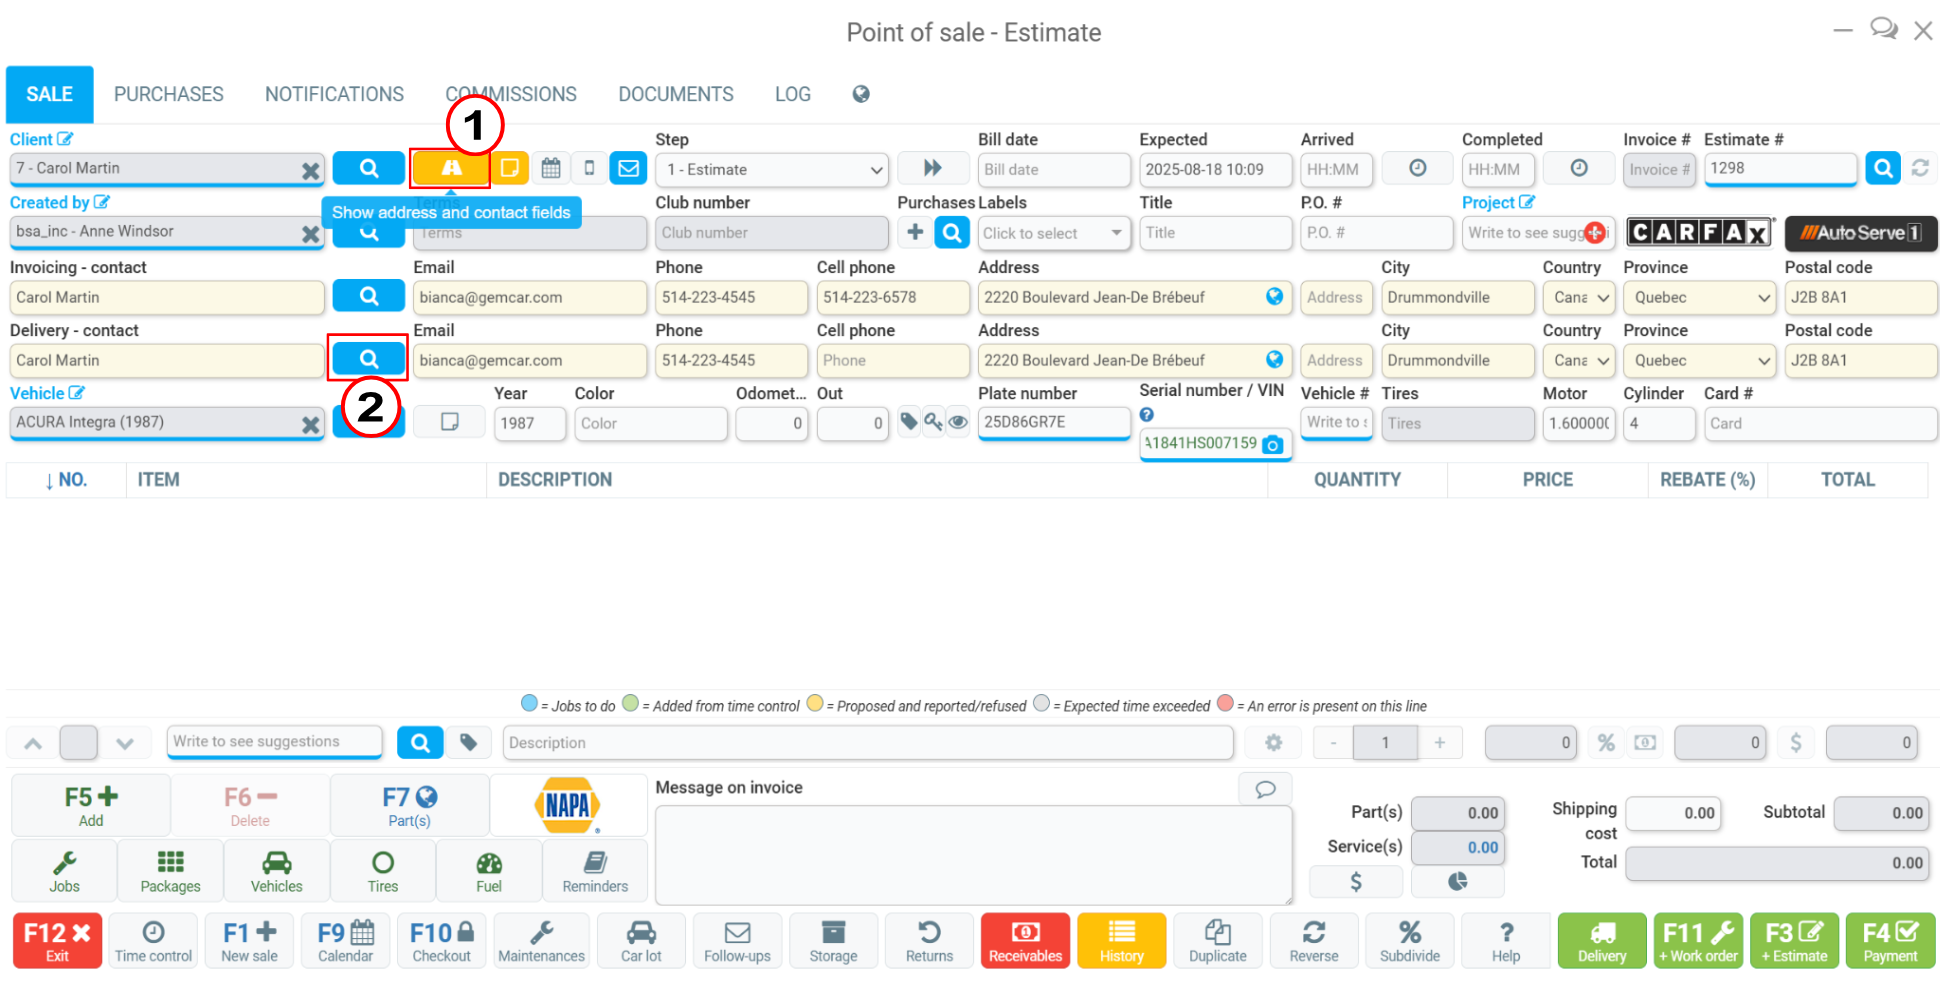Open the NAPA parts catalog
This screenshot has height=981, width=1940.
pos(567,805)
